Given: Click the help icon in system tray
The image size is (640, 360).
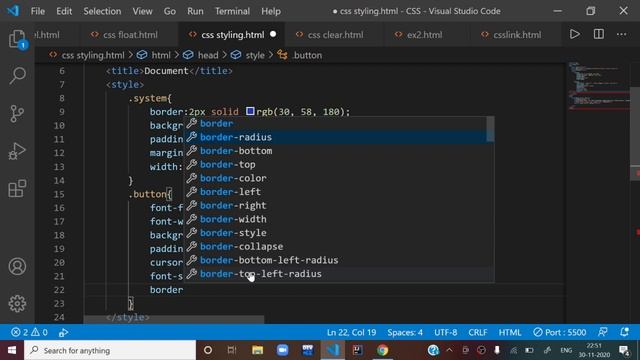Looking at the screenshot, I should [433, 350].
